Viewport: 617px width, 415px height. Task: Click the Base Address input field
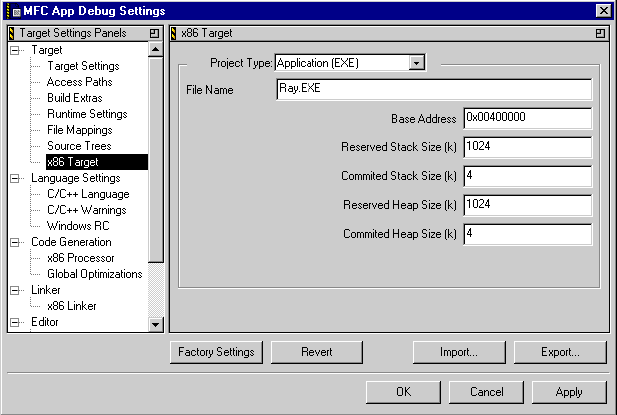(528, 118)
